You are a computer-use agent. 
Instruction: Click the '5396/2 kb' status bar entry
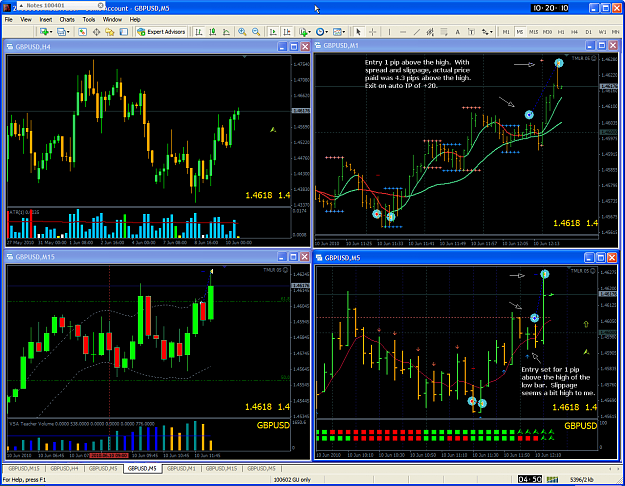tap(582, 480)
